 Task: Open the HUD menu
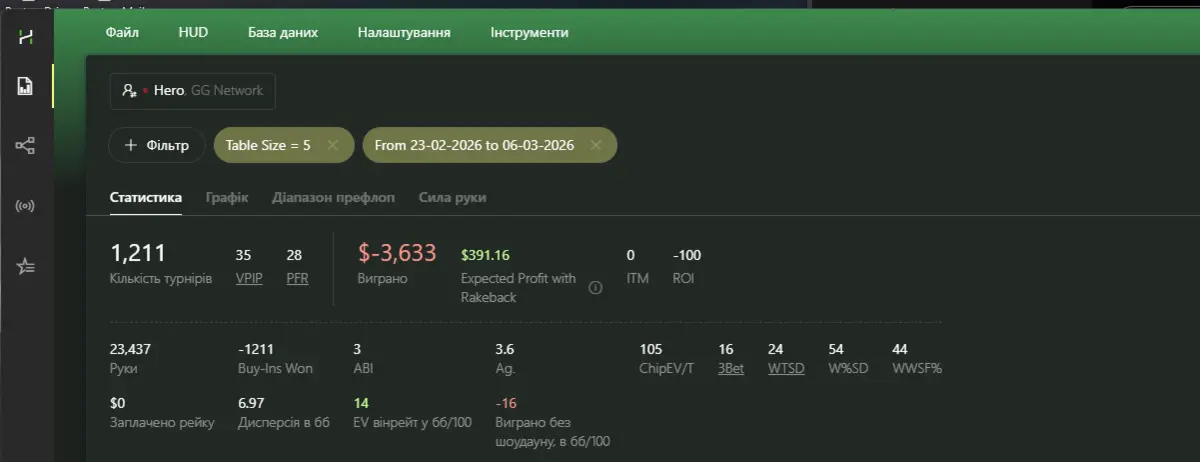(193, 32)
